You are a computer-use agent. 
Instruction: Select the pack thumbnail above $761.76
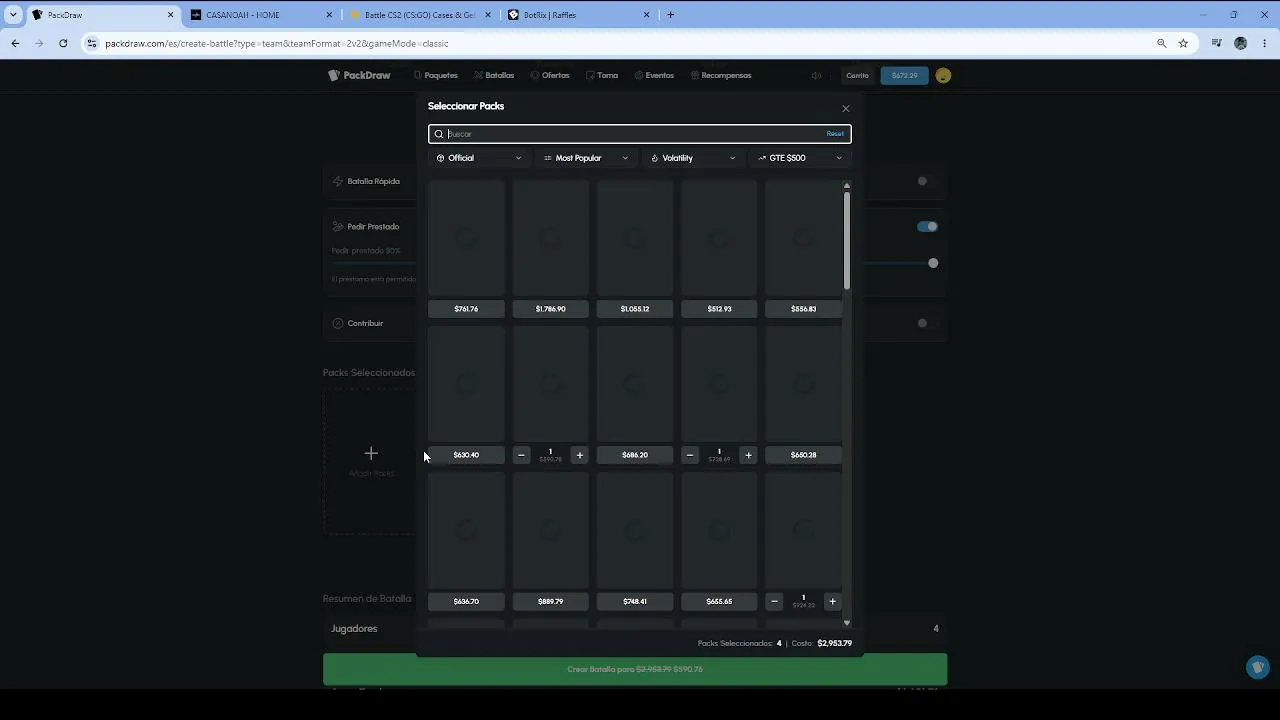point(466,238)
